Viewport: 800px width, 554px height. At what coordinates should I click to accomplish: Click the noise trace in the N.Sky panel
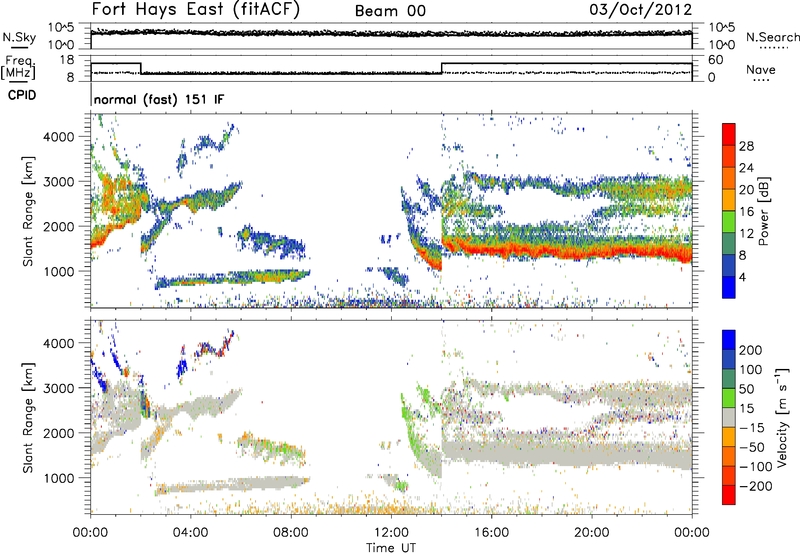coord(391,33)
